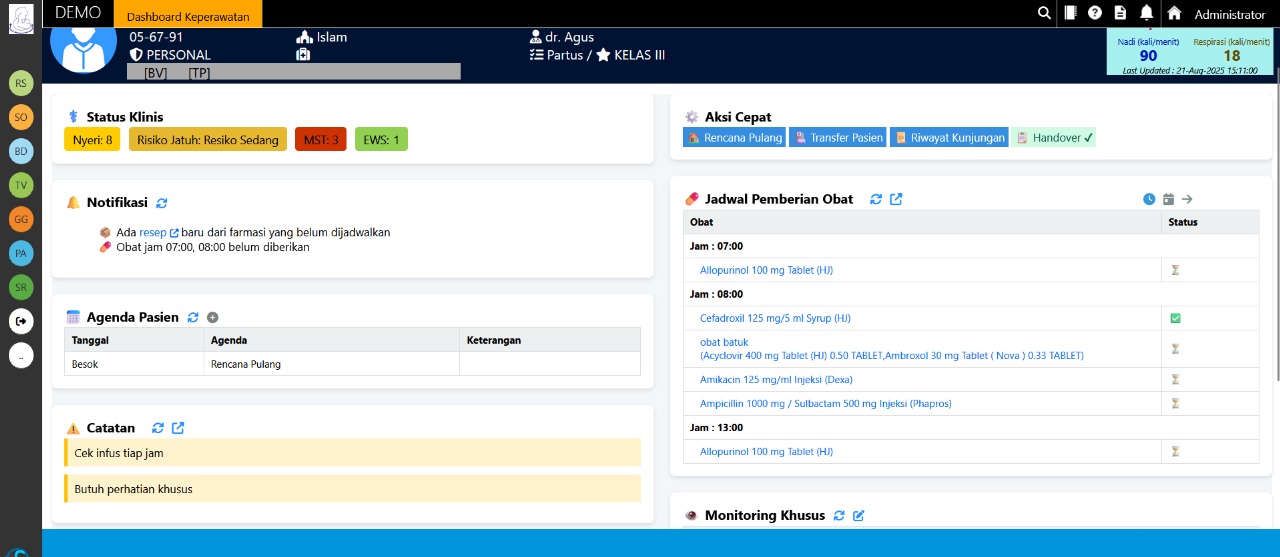Click the Partus / KELAS III label
Screen dimensions: 1280x557
(x=597, y=55)
